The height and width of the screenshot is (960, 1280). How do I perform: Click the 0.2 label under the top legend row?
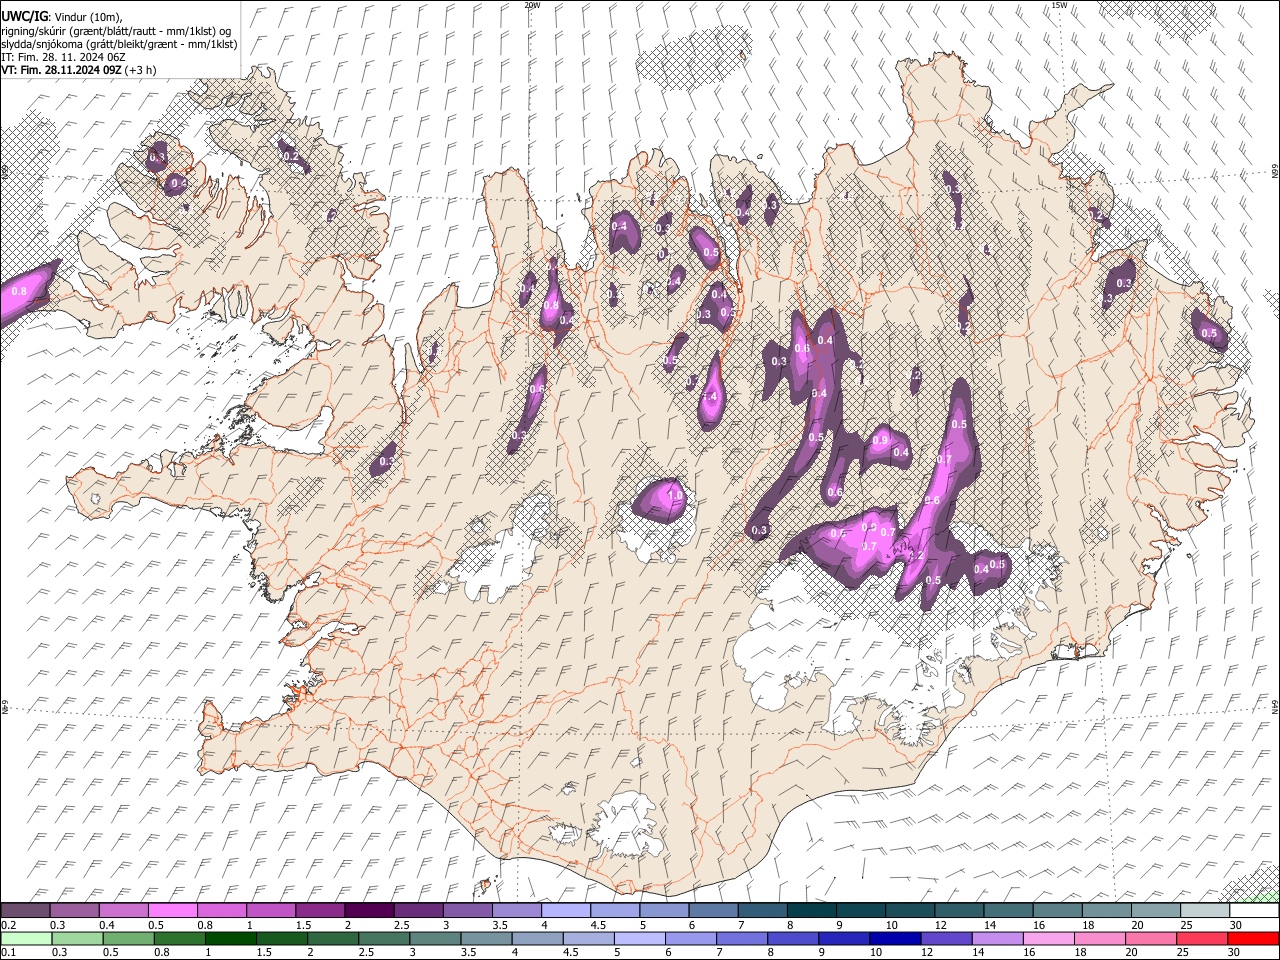[8, 925]
